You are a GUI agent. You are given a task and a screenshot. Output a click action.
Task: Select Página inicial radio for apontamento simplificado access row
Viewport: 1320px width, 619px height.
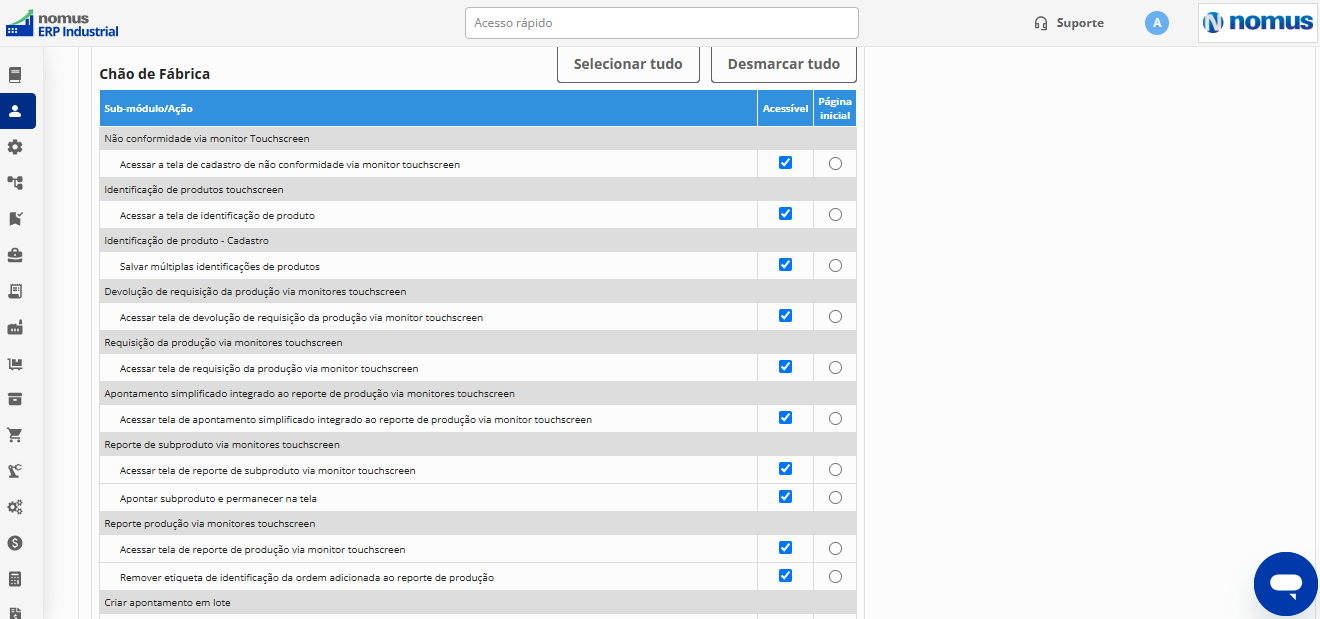(835, 418)
